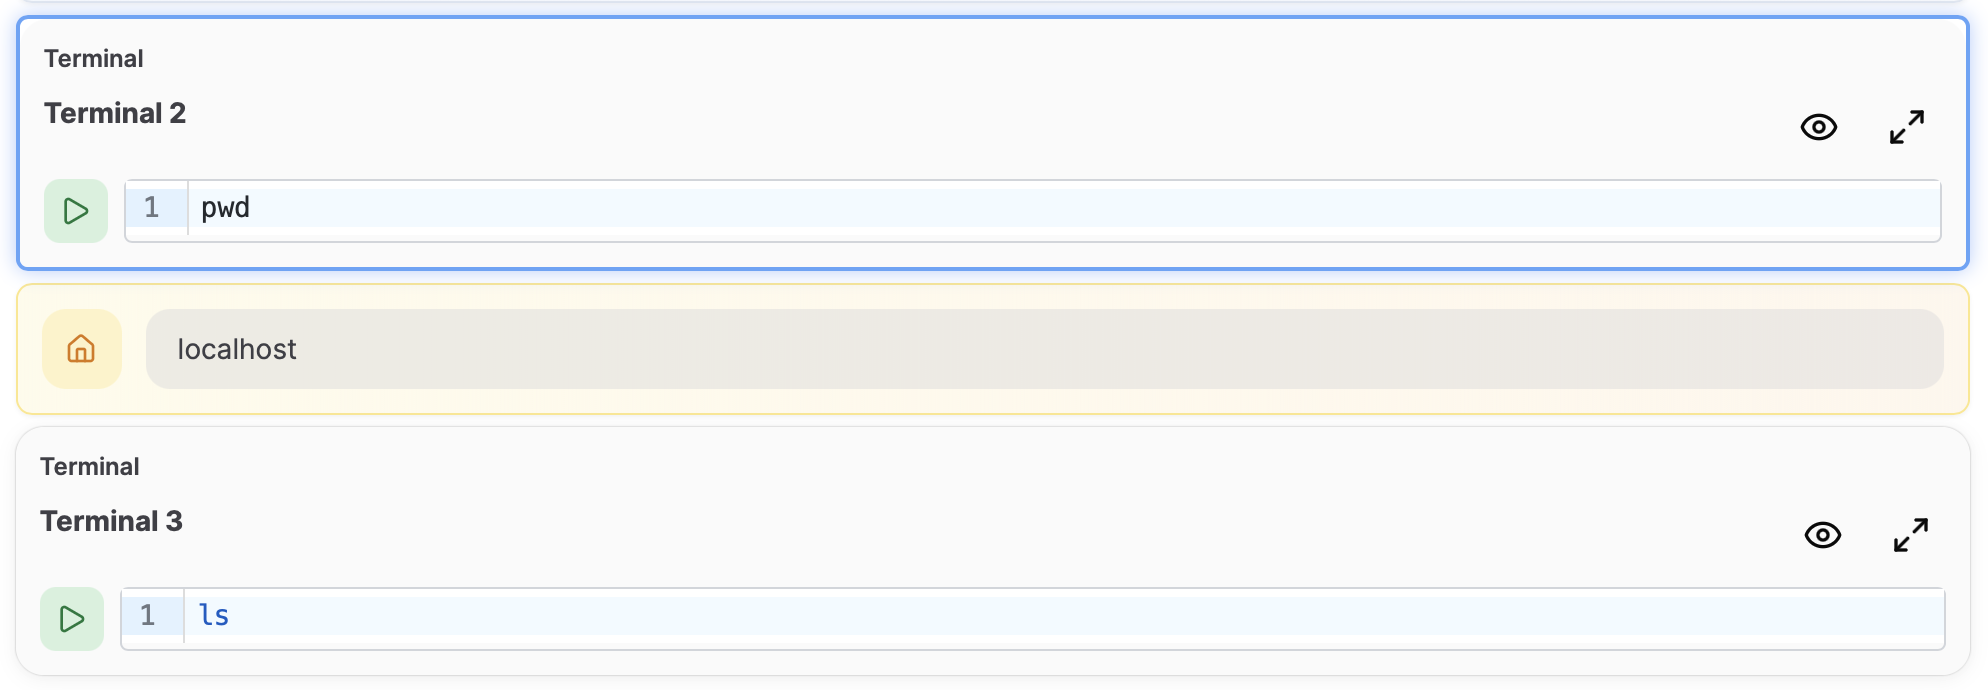1988x690 pixels.
Task: Hide Terminal 2 results with the eye icon
Action: [1819, 127]
